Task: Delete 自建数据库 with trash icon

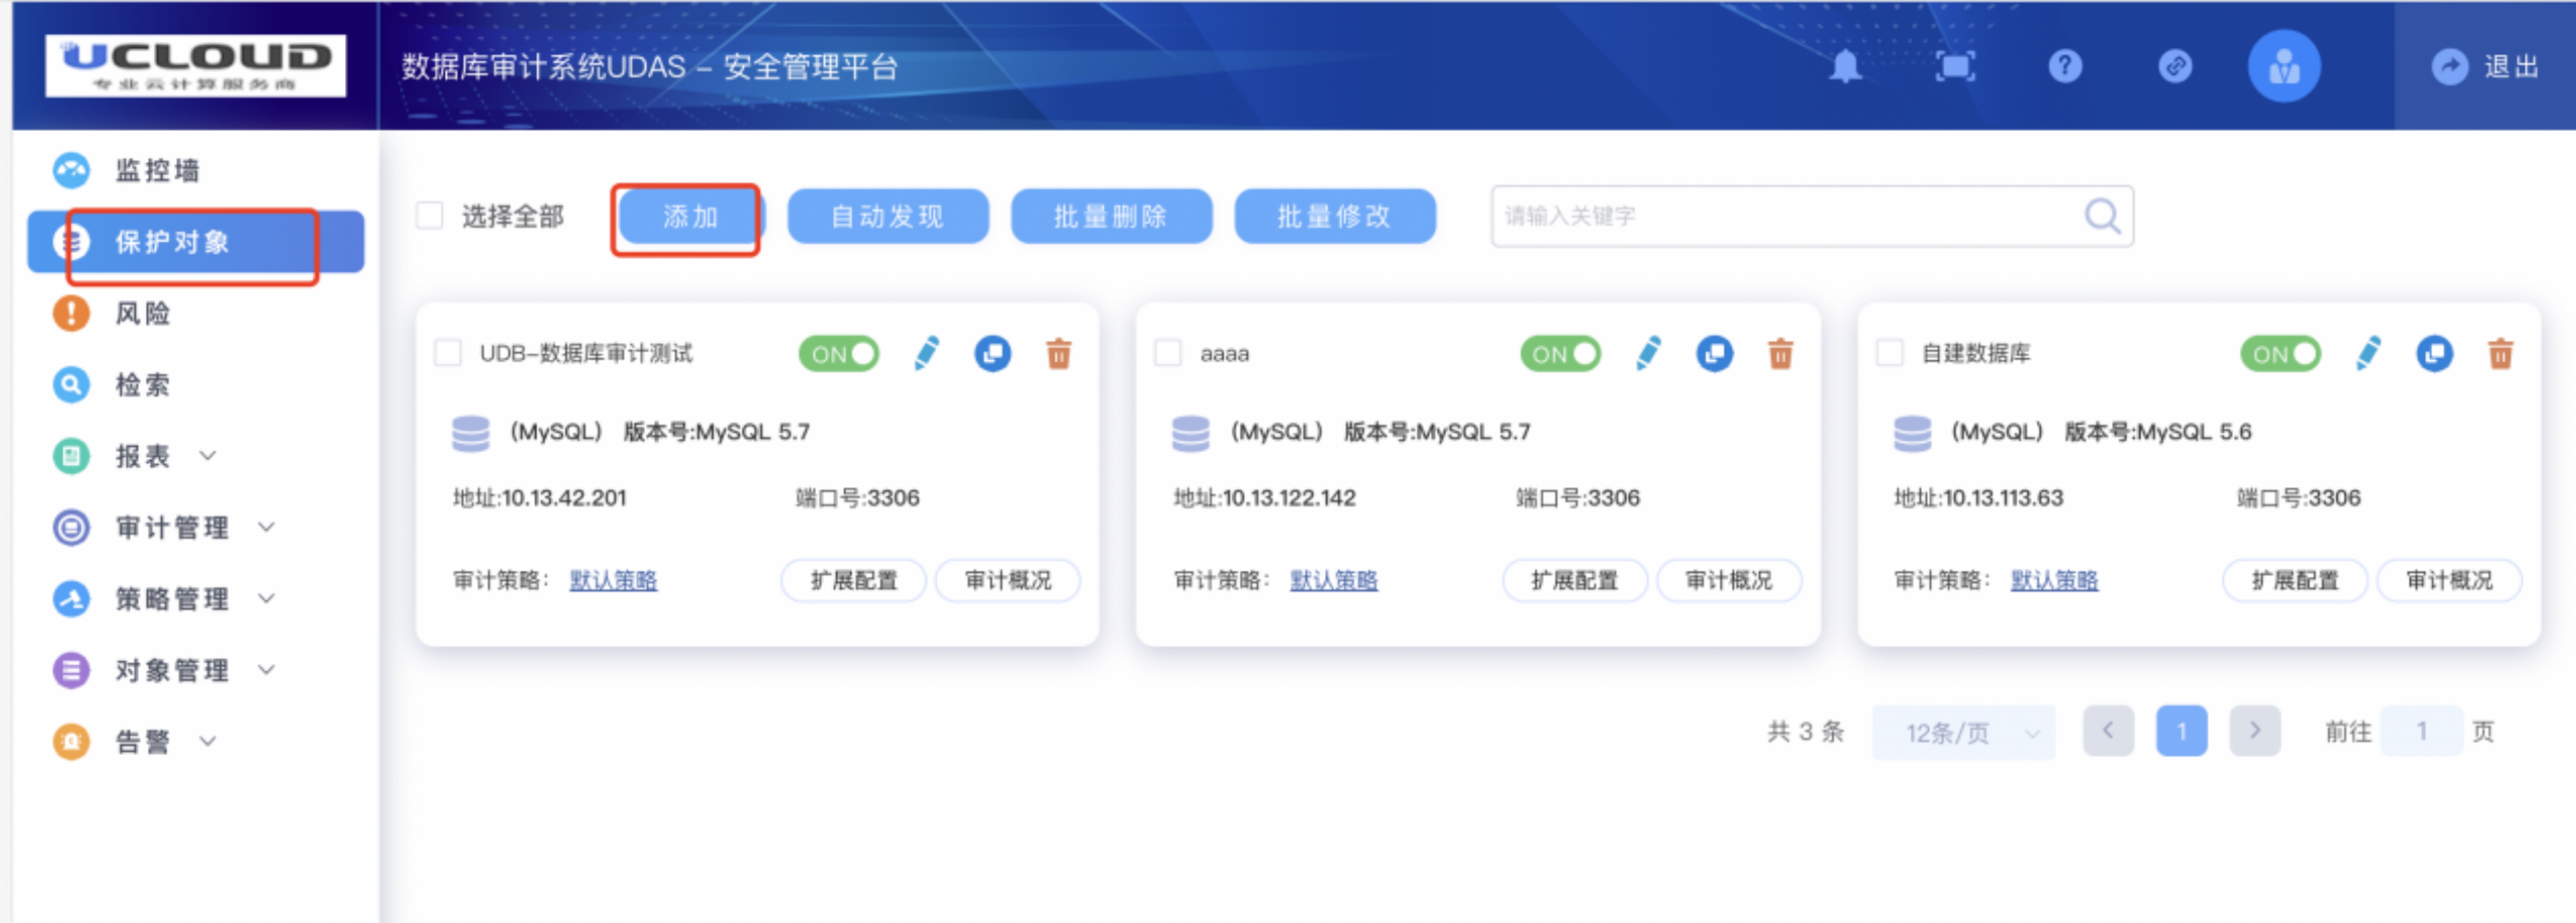Action: coord(2500,353)
